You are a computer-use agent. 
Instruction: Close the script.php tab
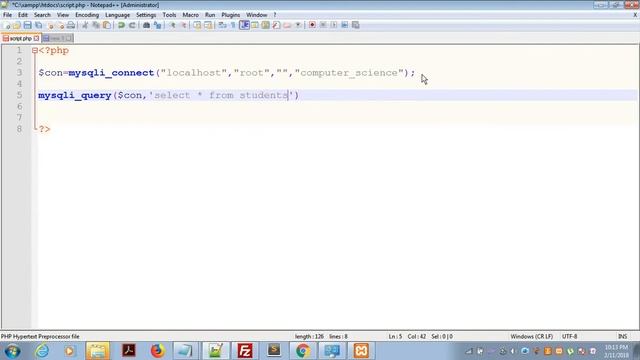pos(36,38)
